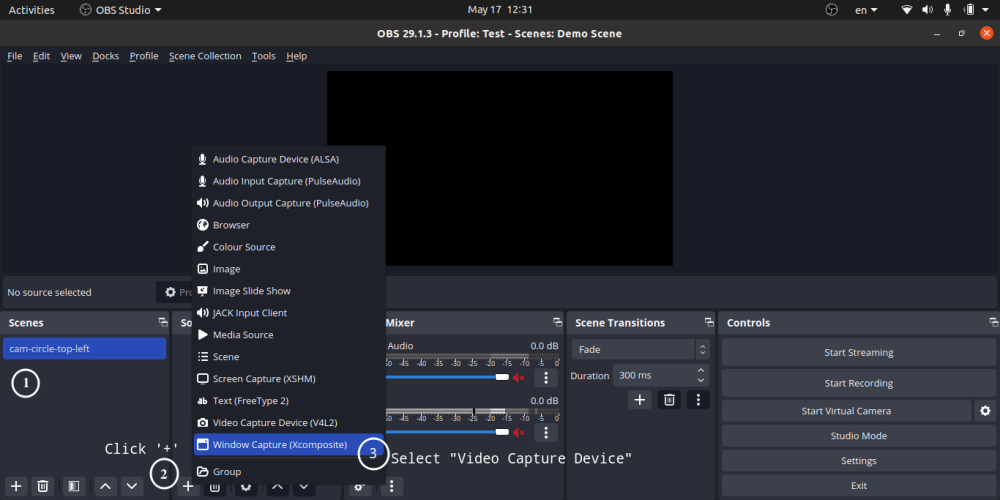Open the OBS Studio app menu in top bar
The height and width of the screenshot is (500, 1000).
coord(121,10)
